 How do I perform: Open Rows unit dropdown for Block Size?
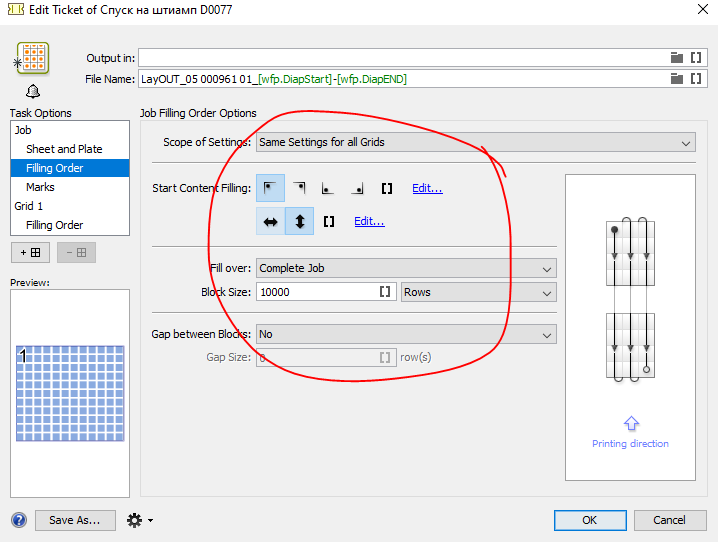pos(479,293)
